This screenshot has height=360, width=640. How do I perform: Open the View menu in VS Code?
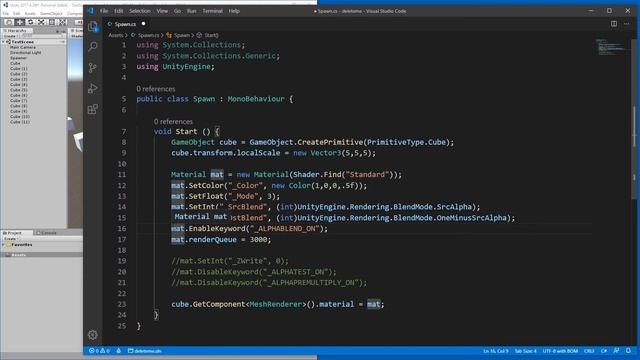162,11
